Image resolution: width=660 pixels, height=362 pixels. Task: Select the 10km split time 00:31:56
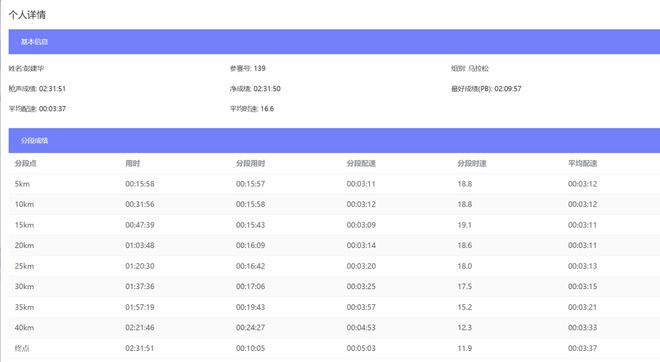140,204
